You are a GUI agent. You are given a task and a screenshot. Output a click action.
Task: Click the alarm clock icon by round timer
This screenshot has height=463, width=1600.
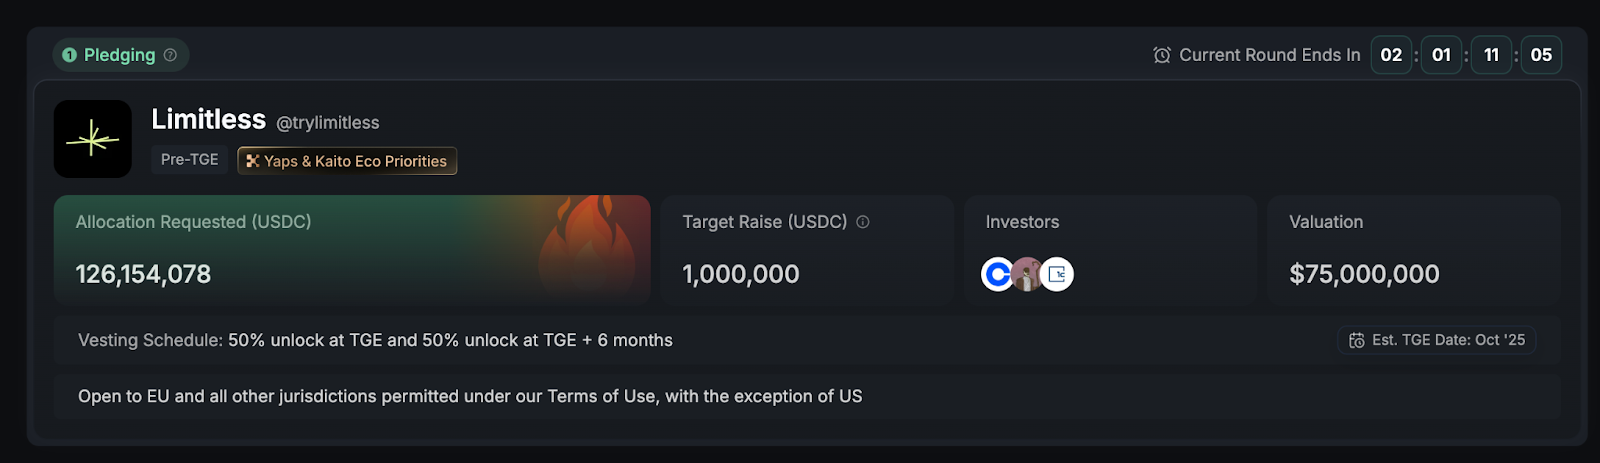(1162, 55)
